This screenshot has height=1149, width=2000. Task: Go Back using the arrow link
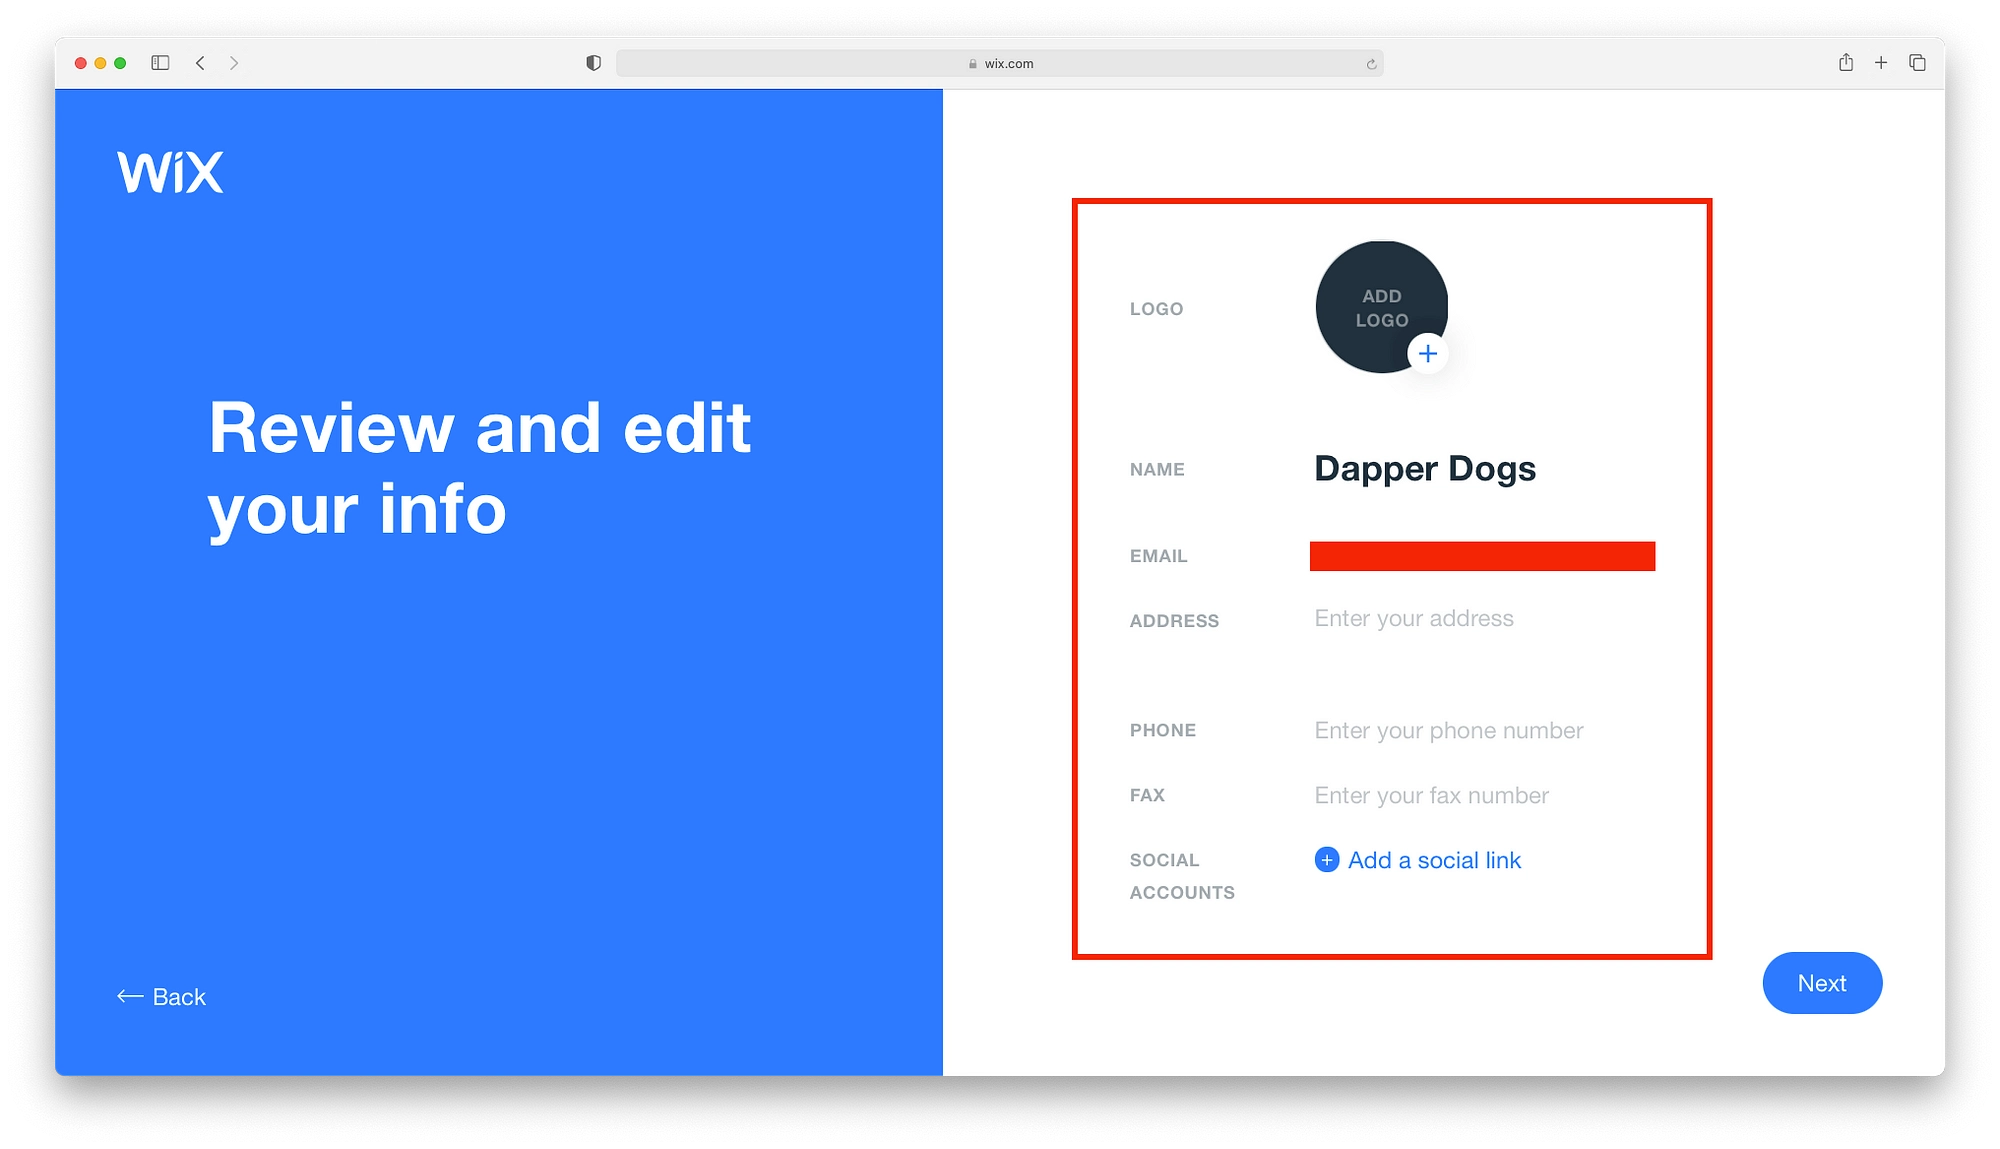click(x=161, y=997)
